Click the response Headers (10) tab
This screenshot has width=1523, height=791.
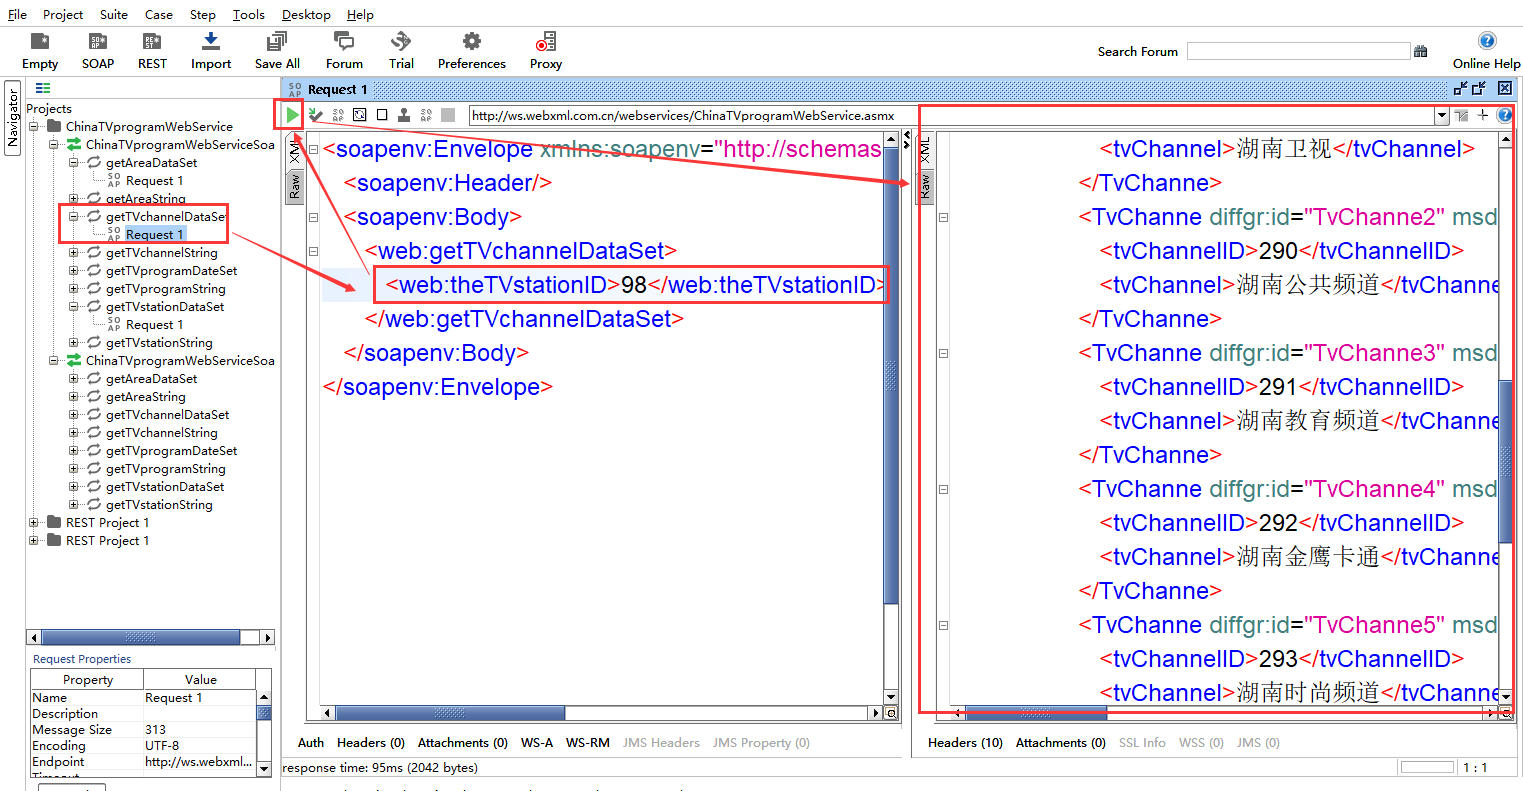[x=965, y=743]
